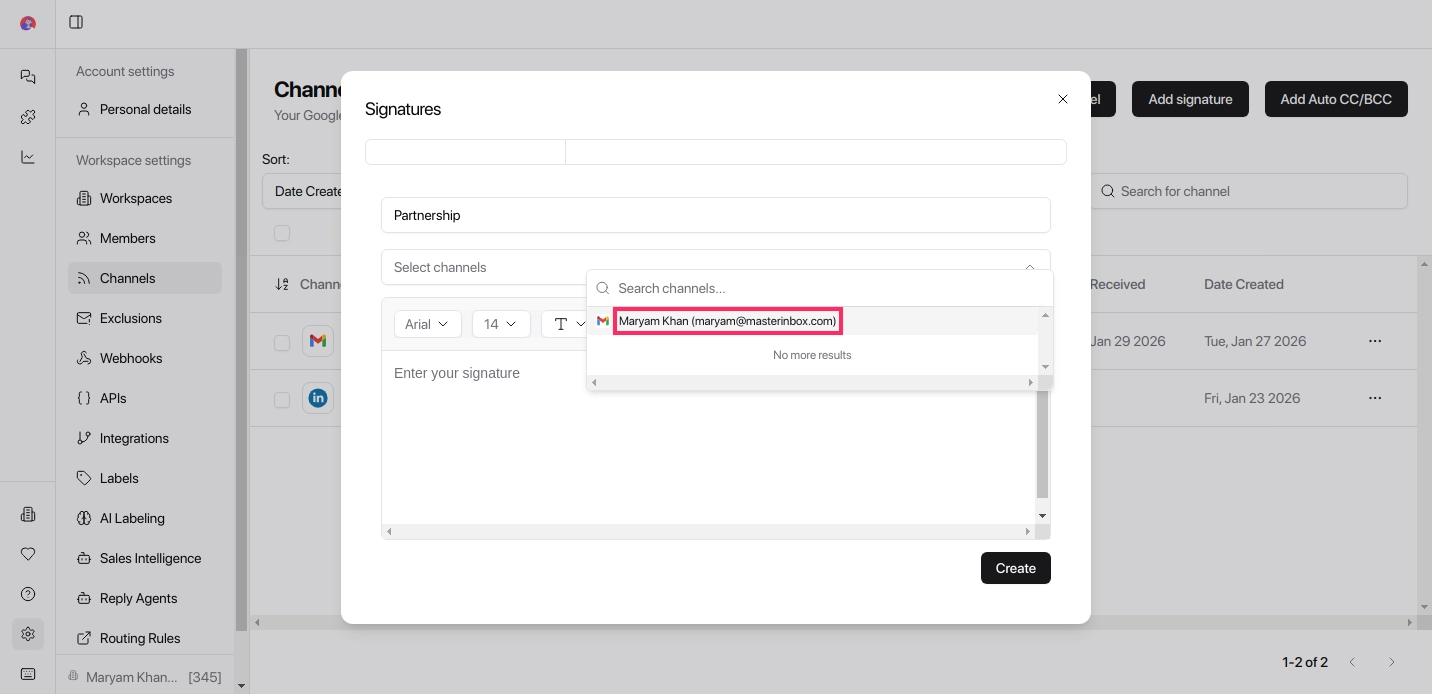Screen dimensions: 1432x694
Task: Check the checkbox next to the Gmail channel row
Action: pyautogui.click(x=282, y=343)
